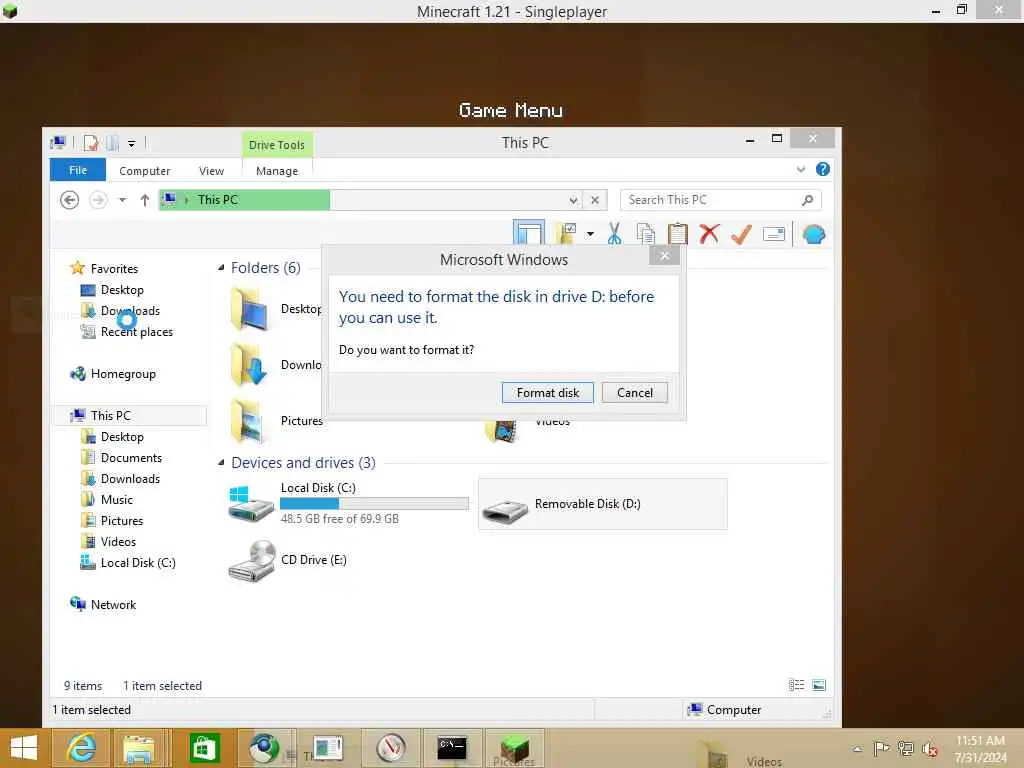Click the Up one level arrow

pyautogui.click(x=144, y=200)
